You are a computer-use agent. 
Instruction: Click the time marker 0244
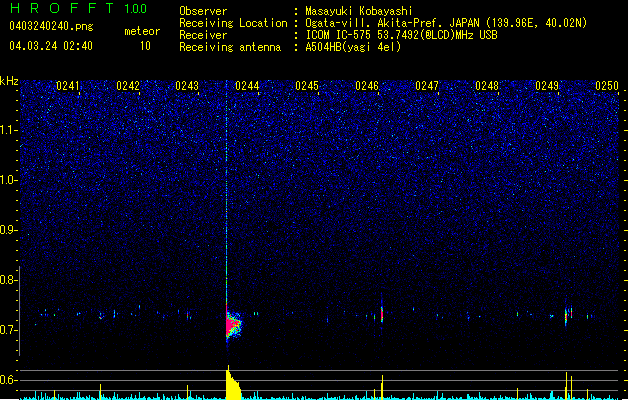[247, 86]
